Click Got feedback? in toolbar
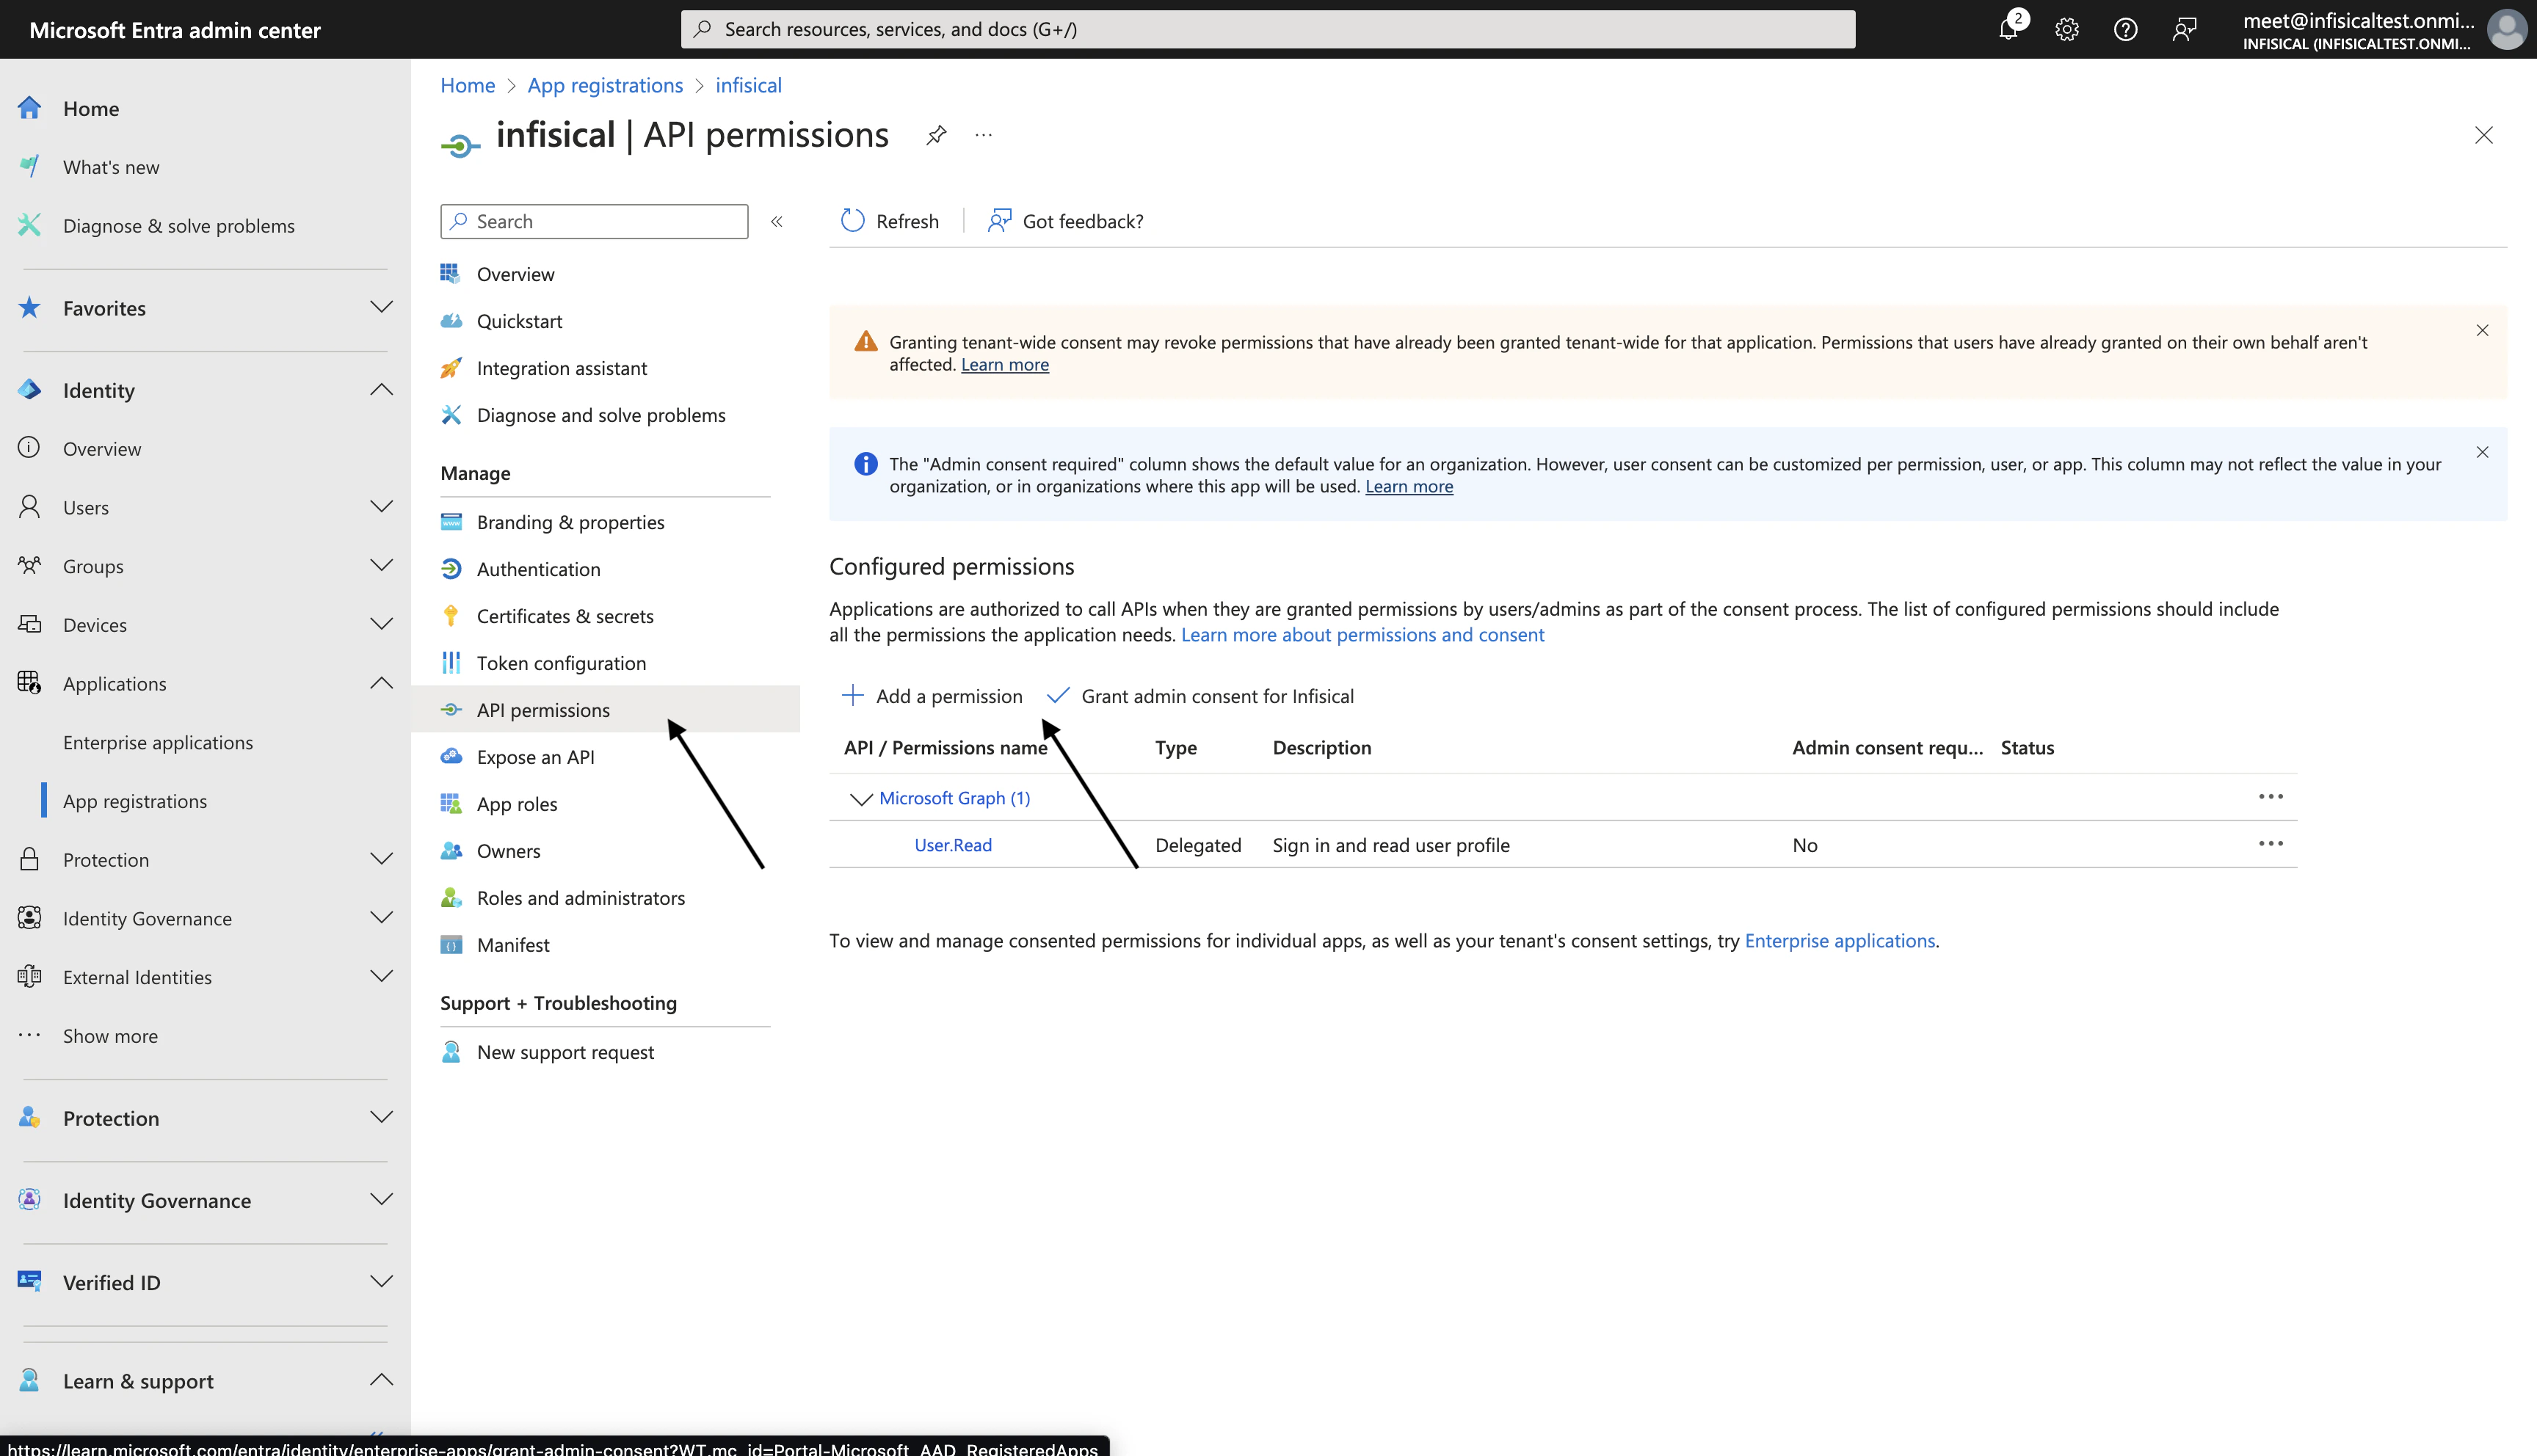 (x=1065, y=221)
